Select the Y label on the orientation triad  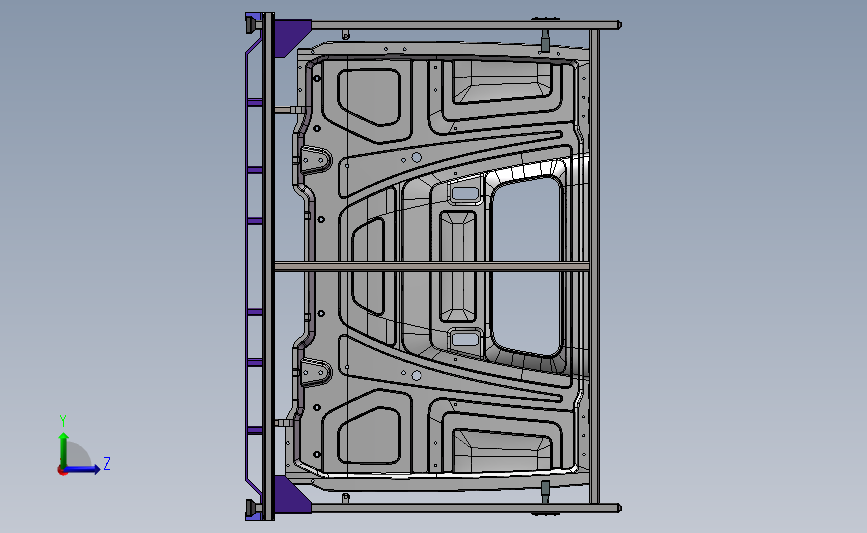coord(63,421)
